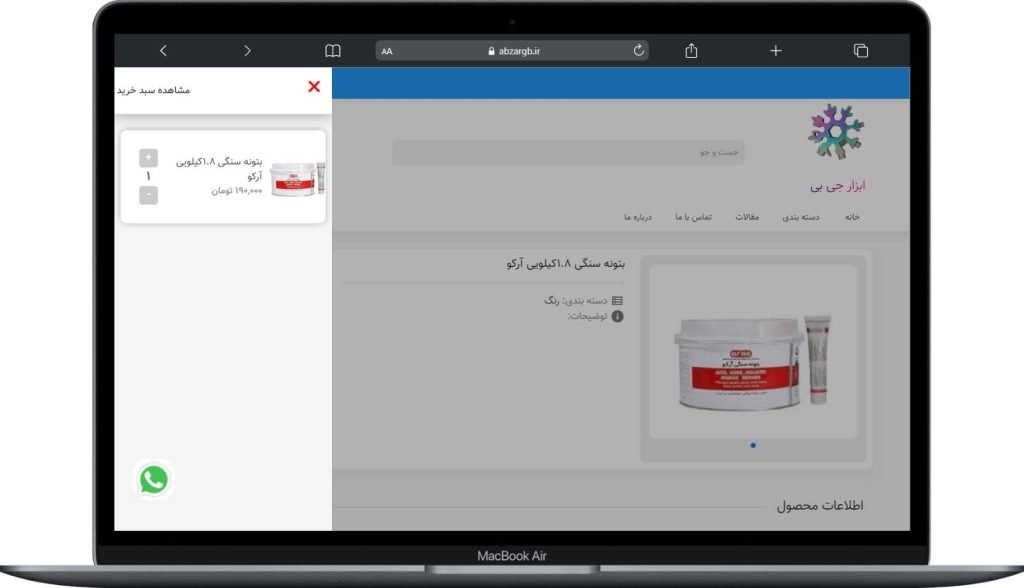The height and width of the screenshot is (588, 1024).
Task: Increase cart item quantity with plus
Action: (148, 157)
